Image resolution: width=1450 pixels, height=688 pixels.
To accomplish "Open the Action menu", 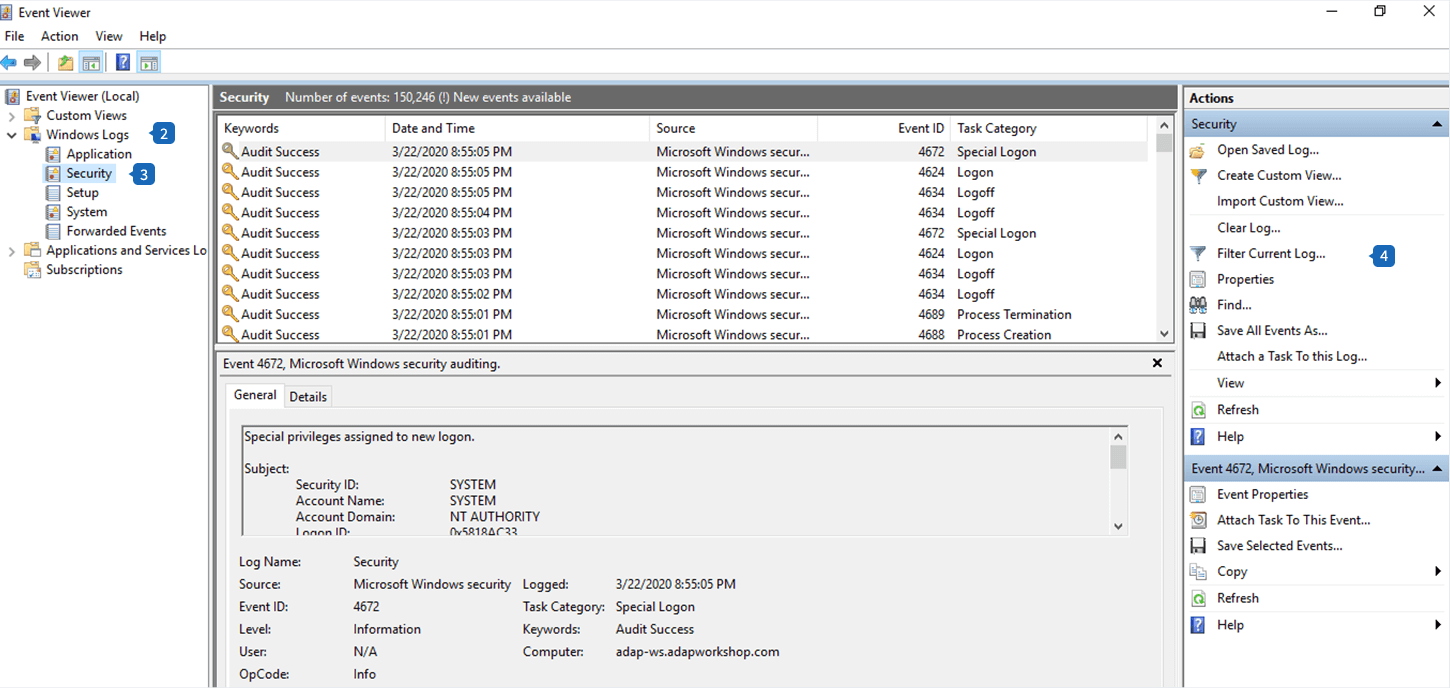I will pyautogui.click(x=59, y=36).
